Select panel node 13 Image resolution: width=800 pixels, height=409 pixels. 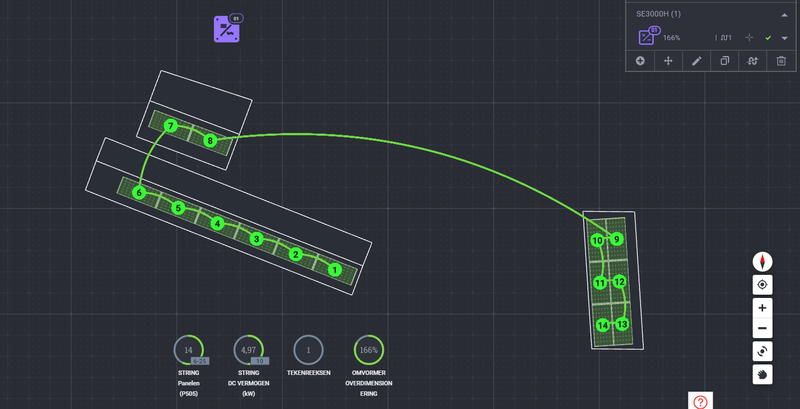coord(621,324)
